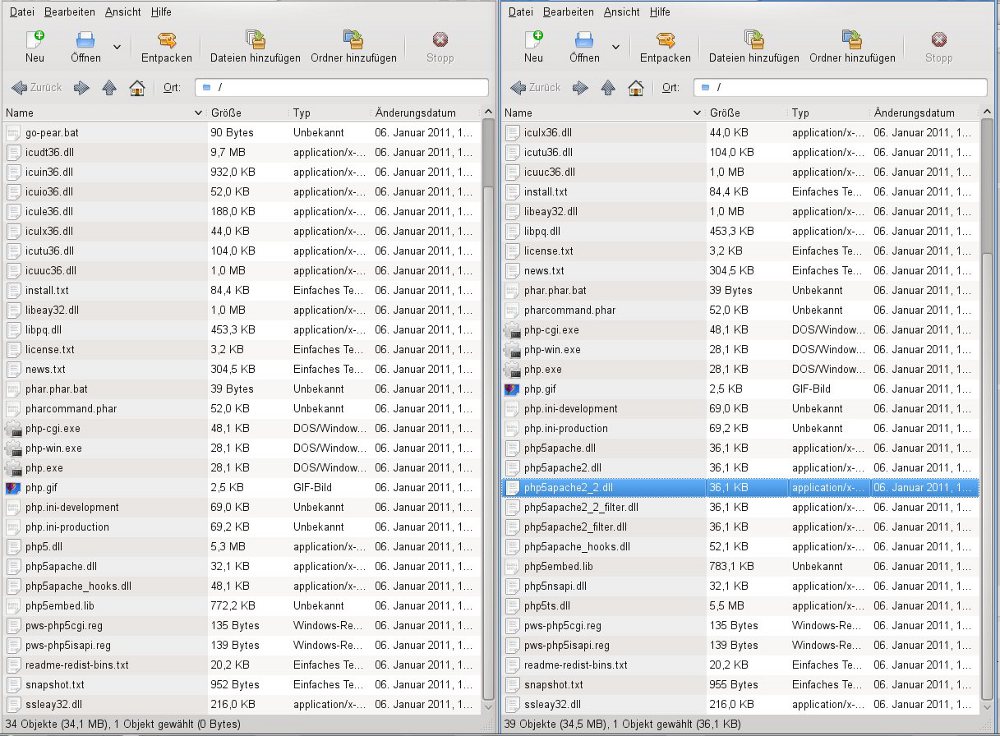
Task: Go back with Zurück in left window
Action: [x=37, y=87]
